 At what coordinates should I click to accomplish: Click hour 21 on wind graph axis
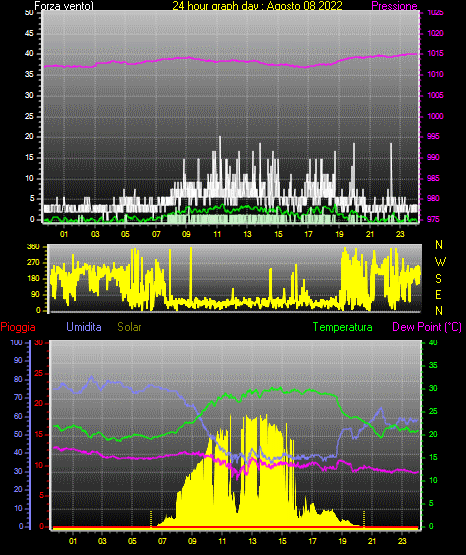coord(370,234)
